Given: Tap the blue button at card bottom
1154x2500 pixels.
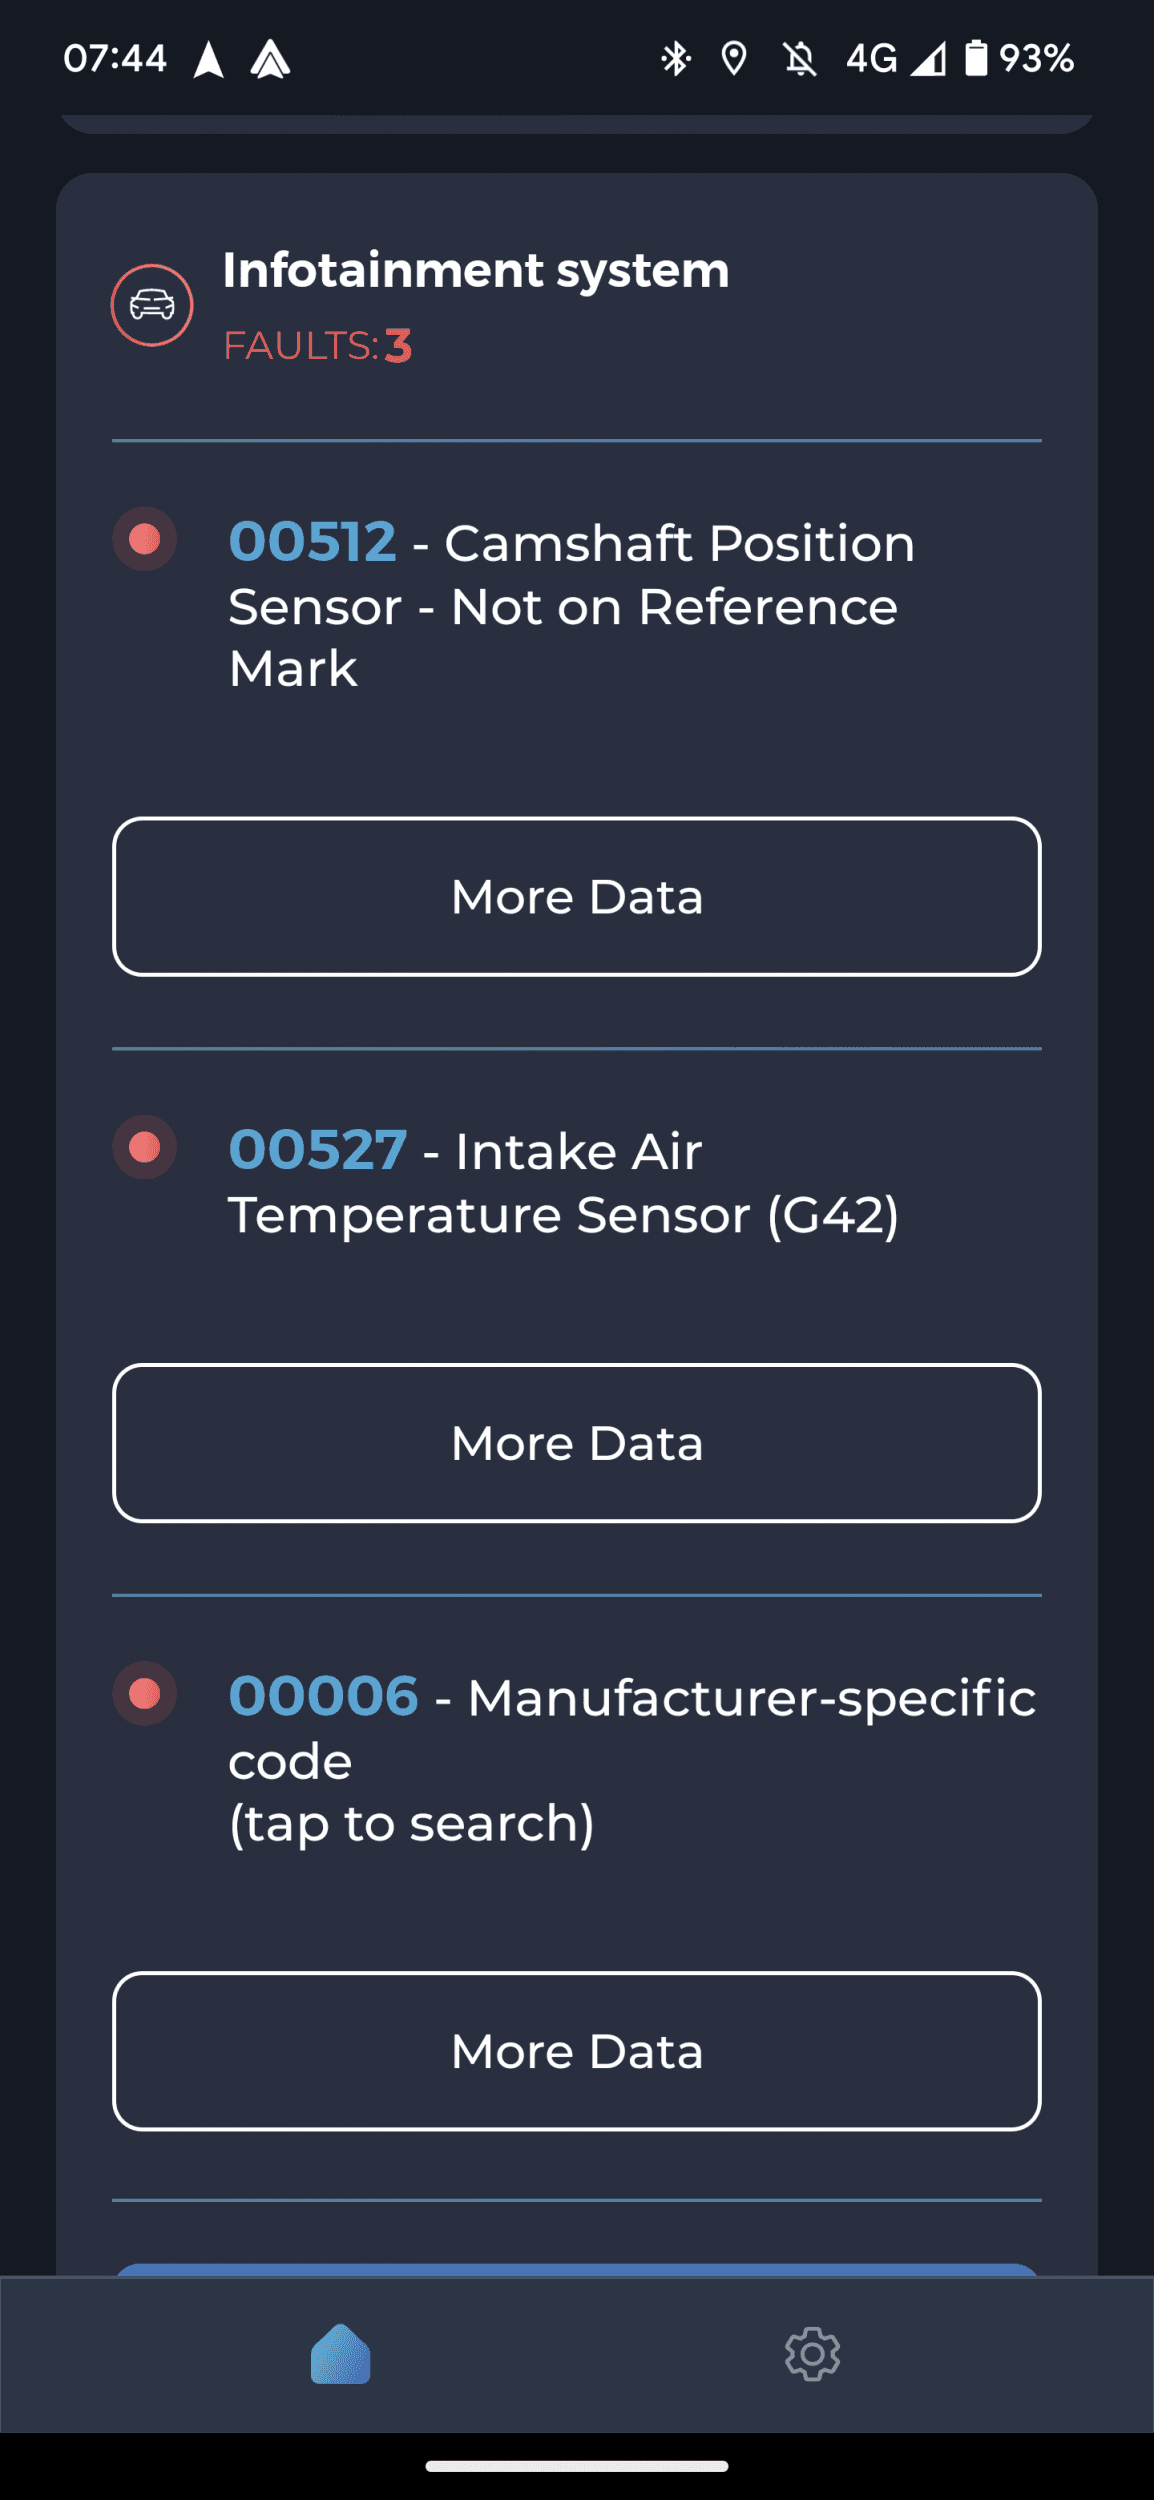Looking at the screenshot, I should 577,2268.
